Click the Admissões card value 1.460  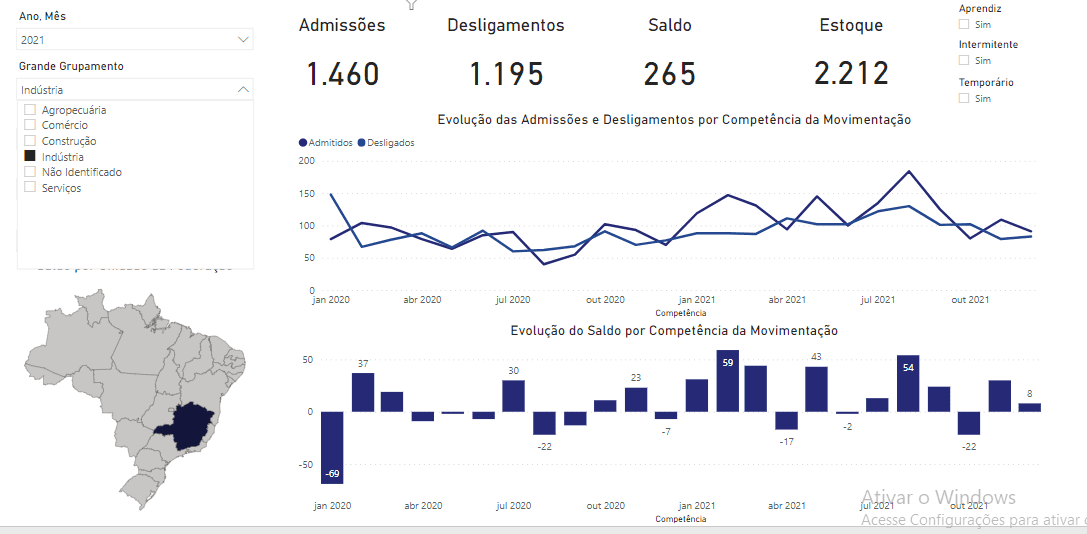342,74
